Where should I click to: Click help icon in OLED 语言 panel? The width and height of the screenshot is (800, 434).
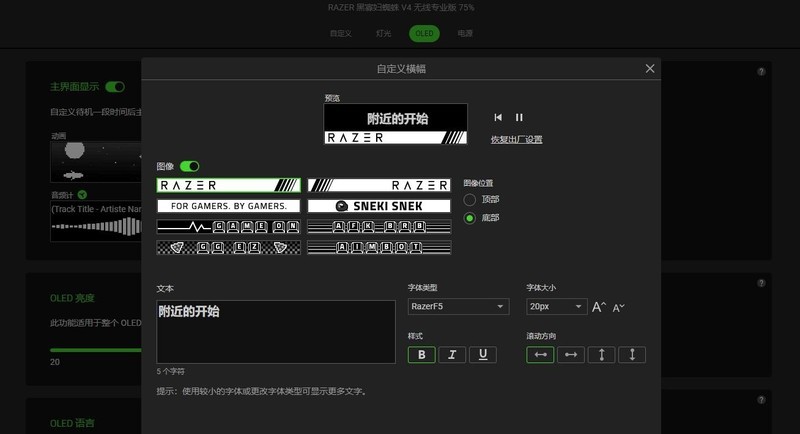[761, 400]
